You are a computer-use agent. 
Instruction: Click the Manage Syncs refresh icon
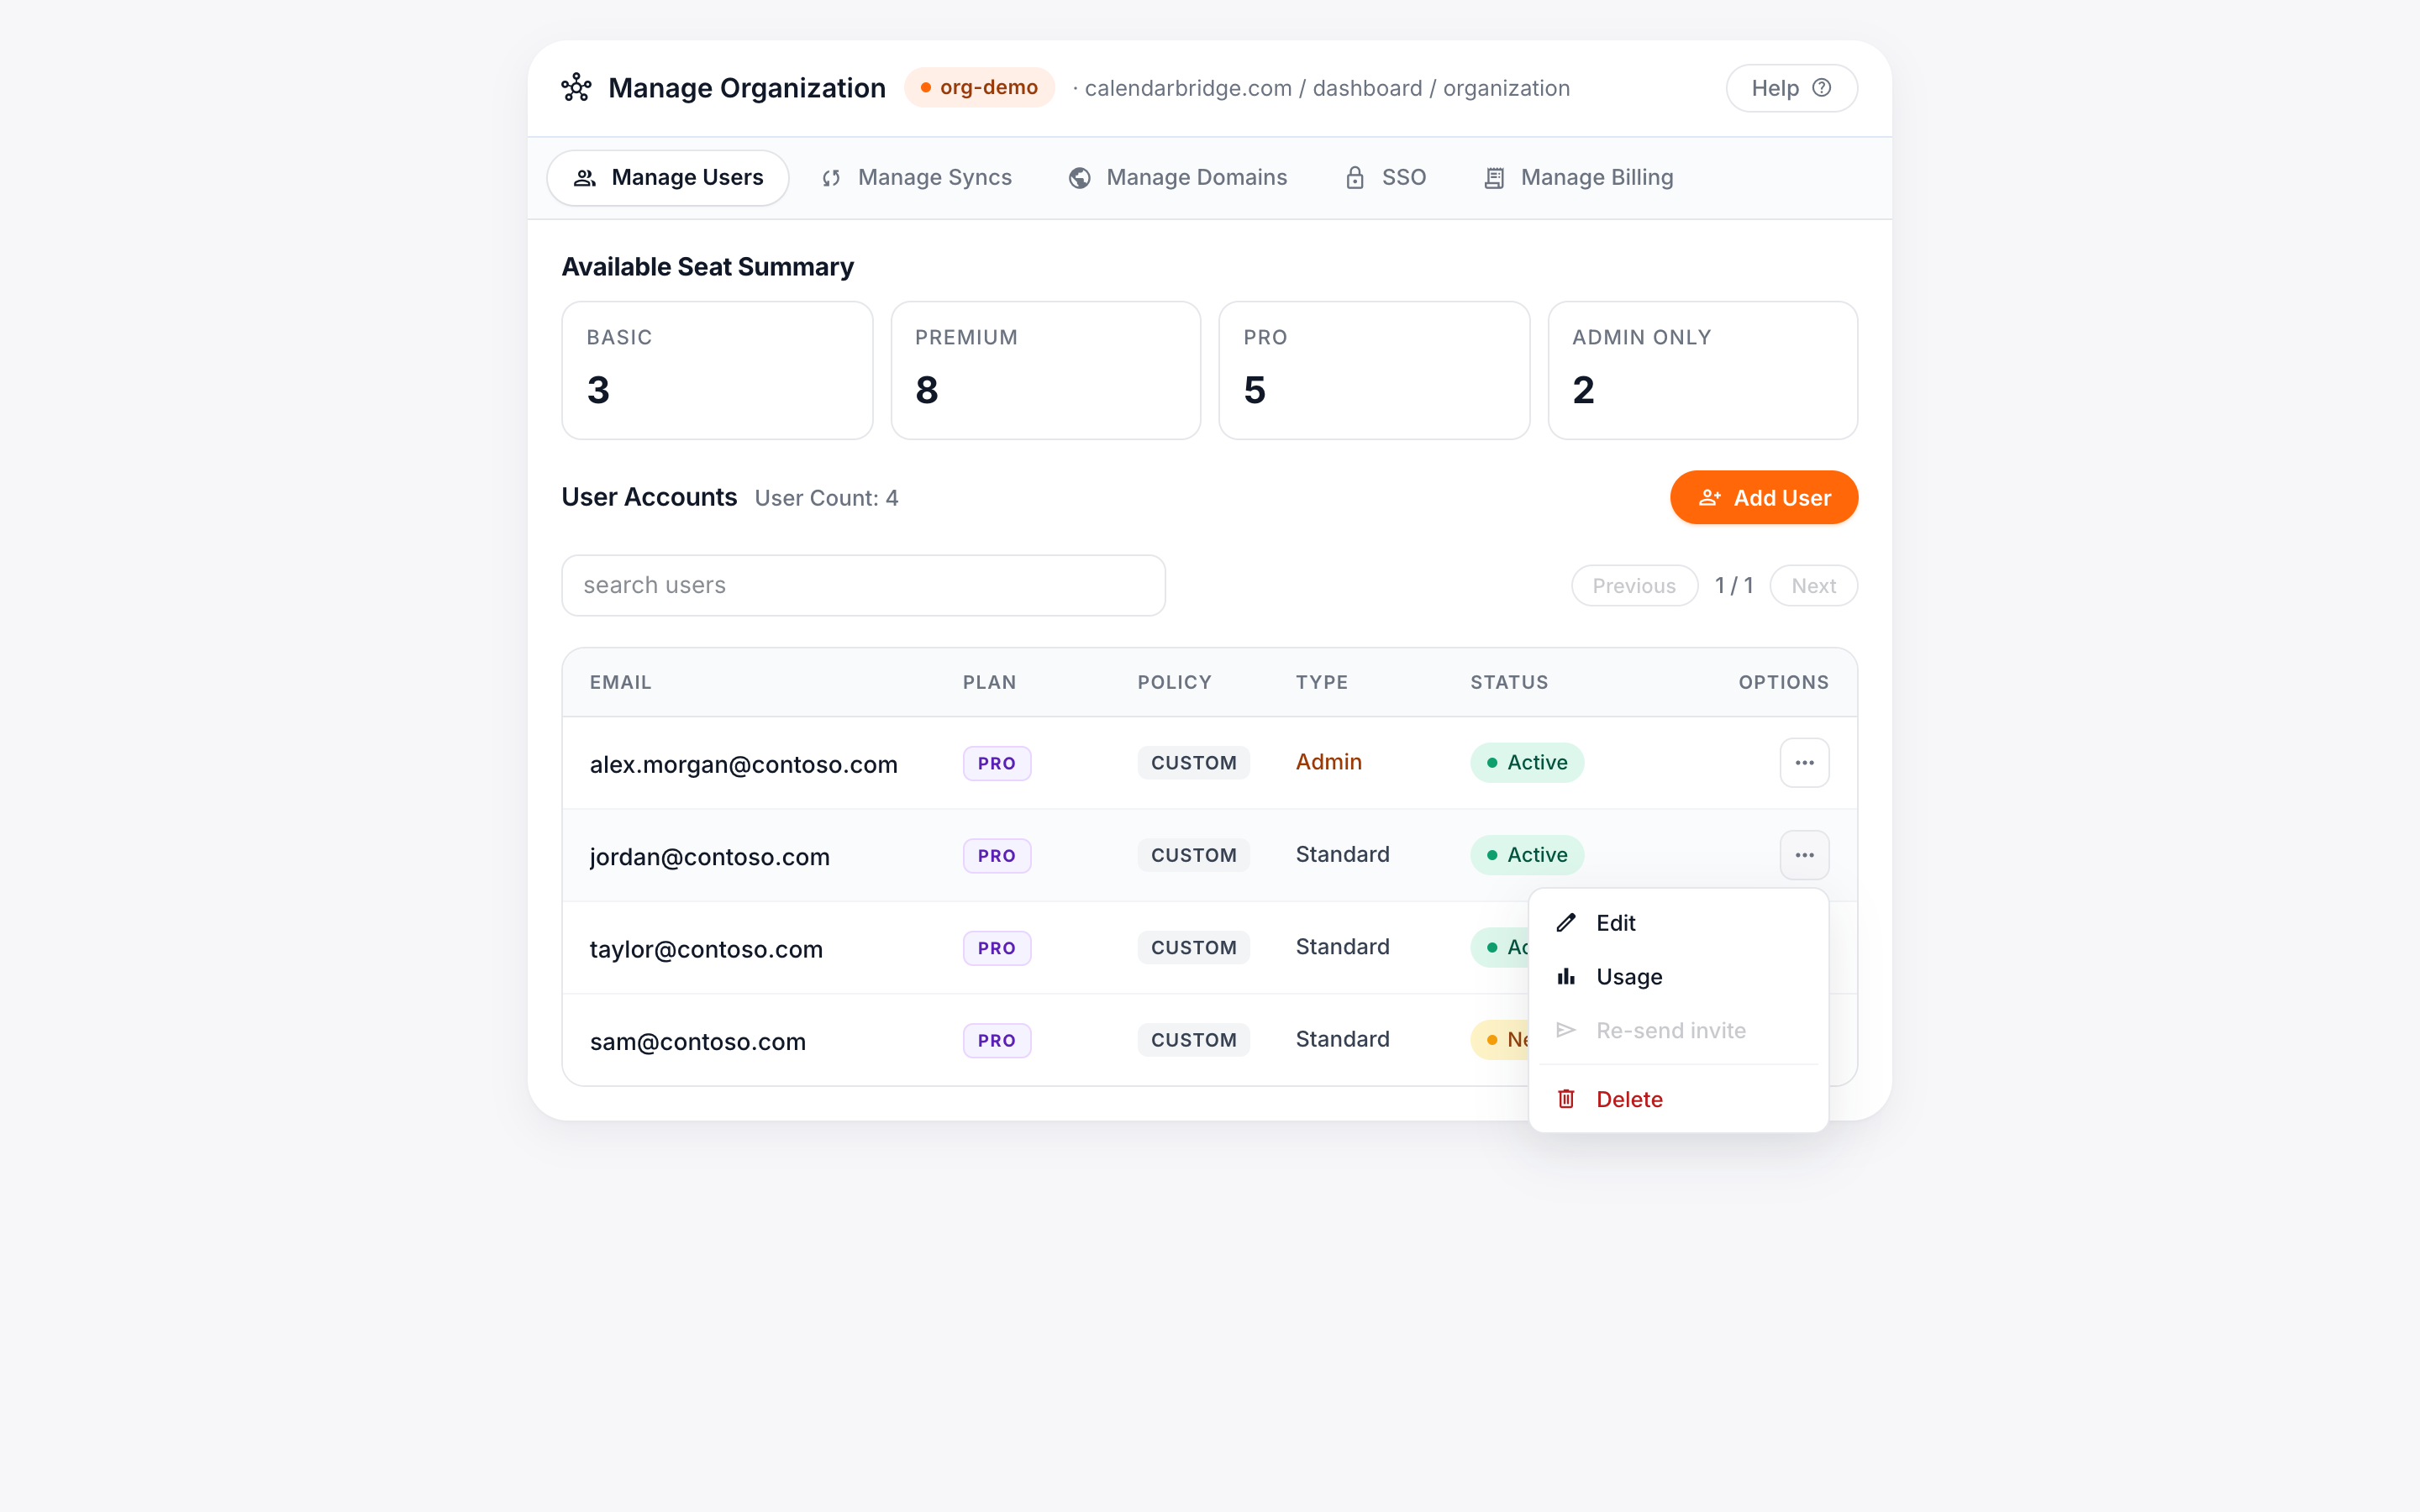point(831,178)
